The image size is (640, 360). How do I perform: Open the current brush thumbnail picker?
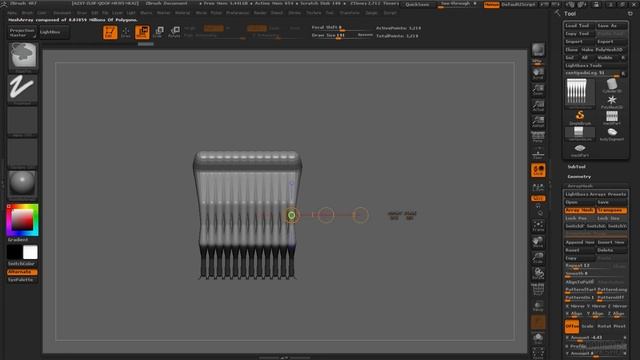pos(23,56)
